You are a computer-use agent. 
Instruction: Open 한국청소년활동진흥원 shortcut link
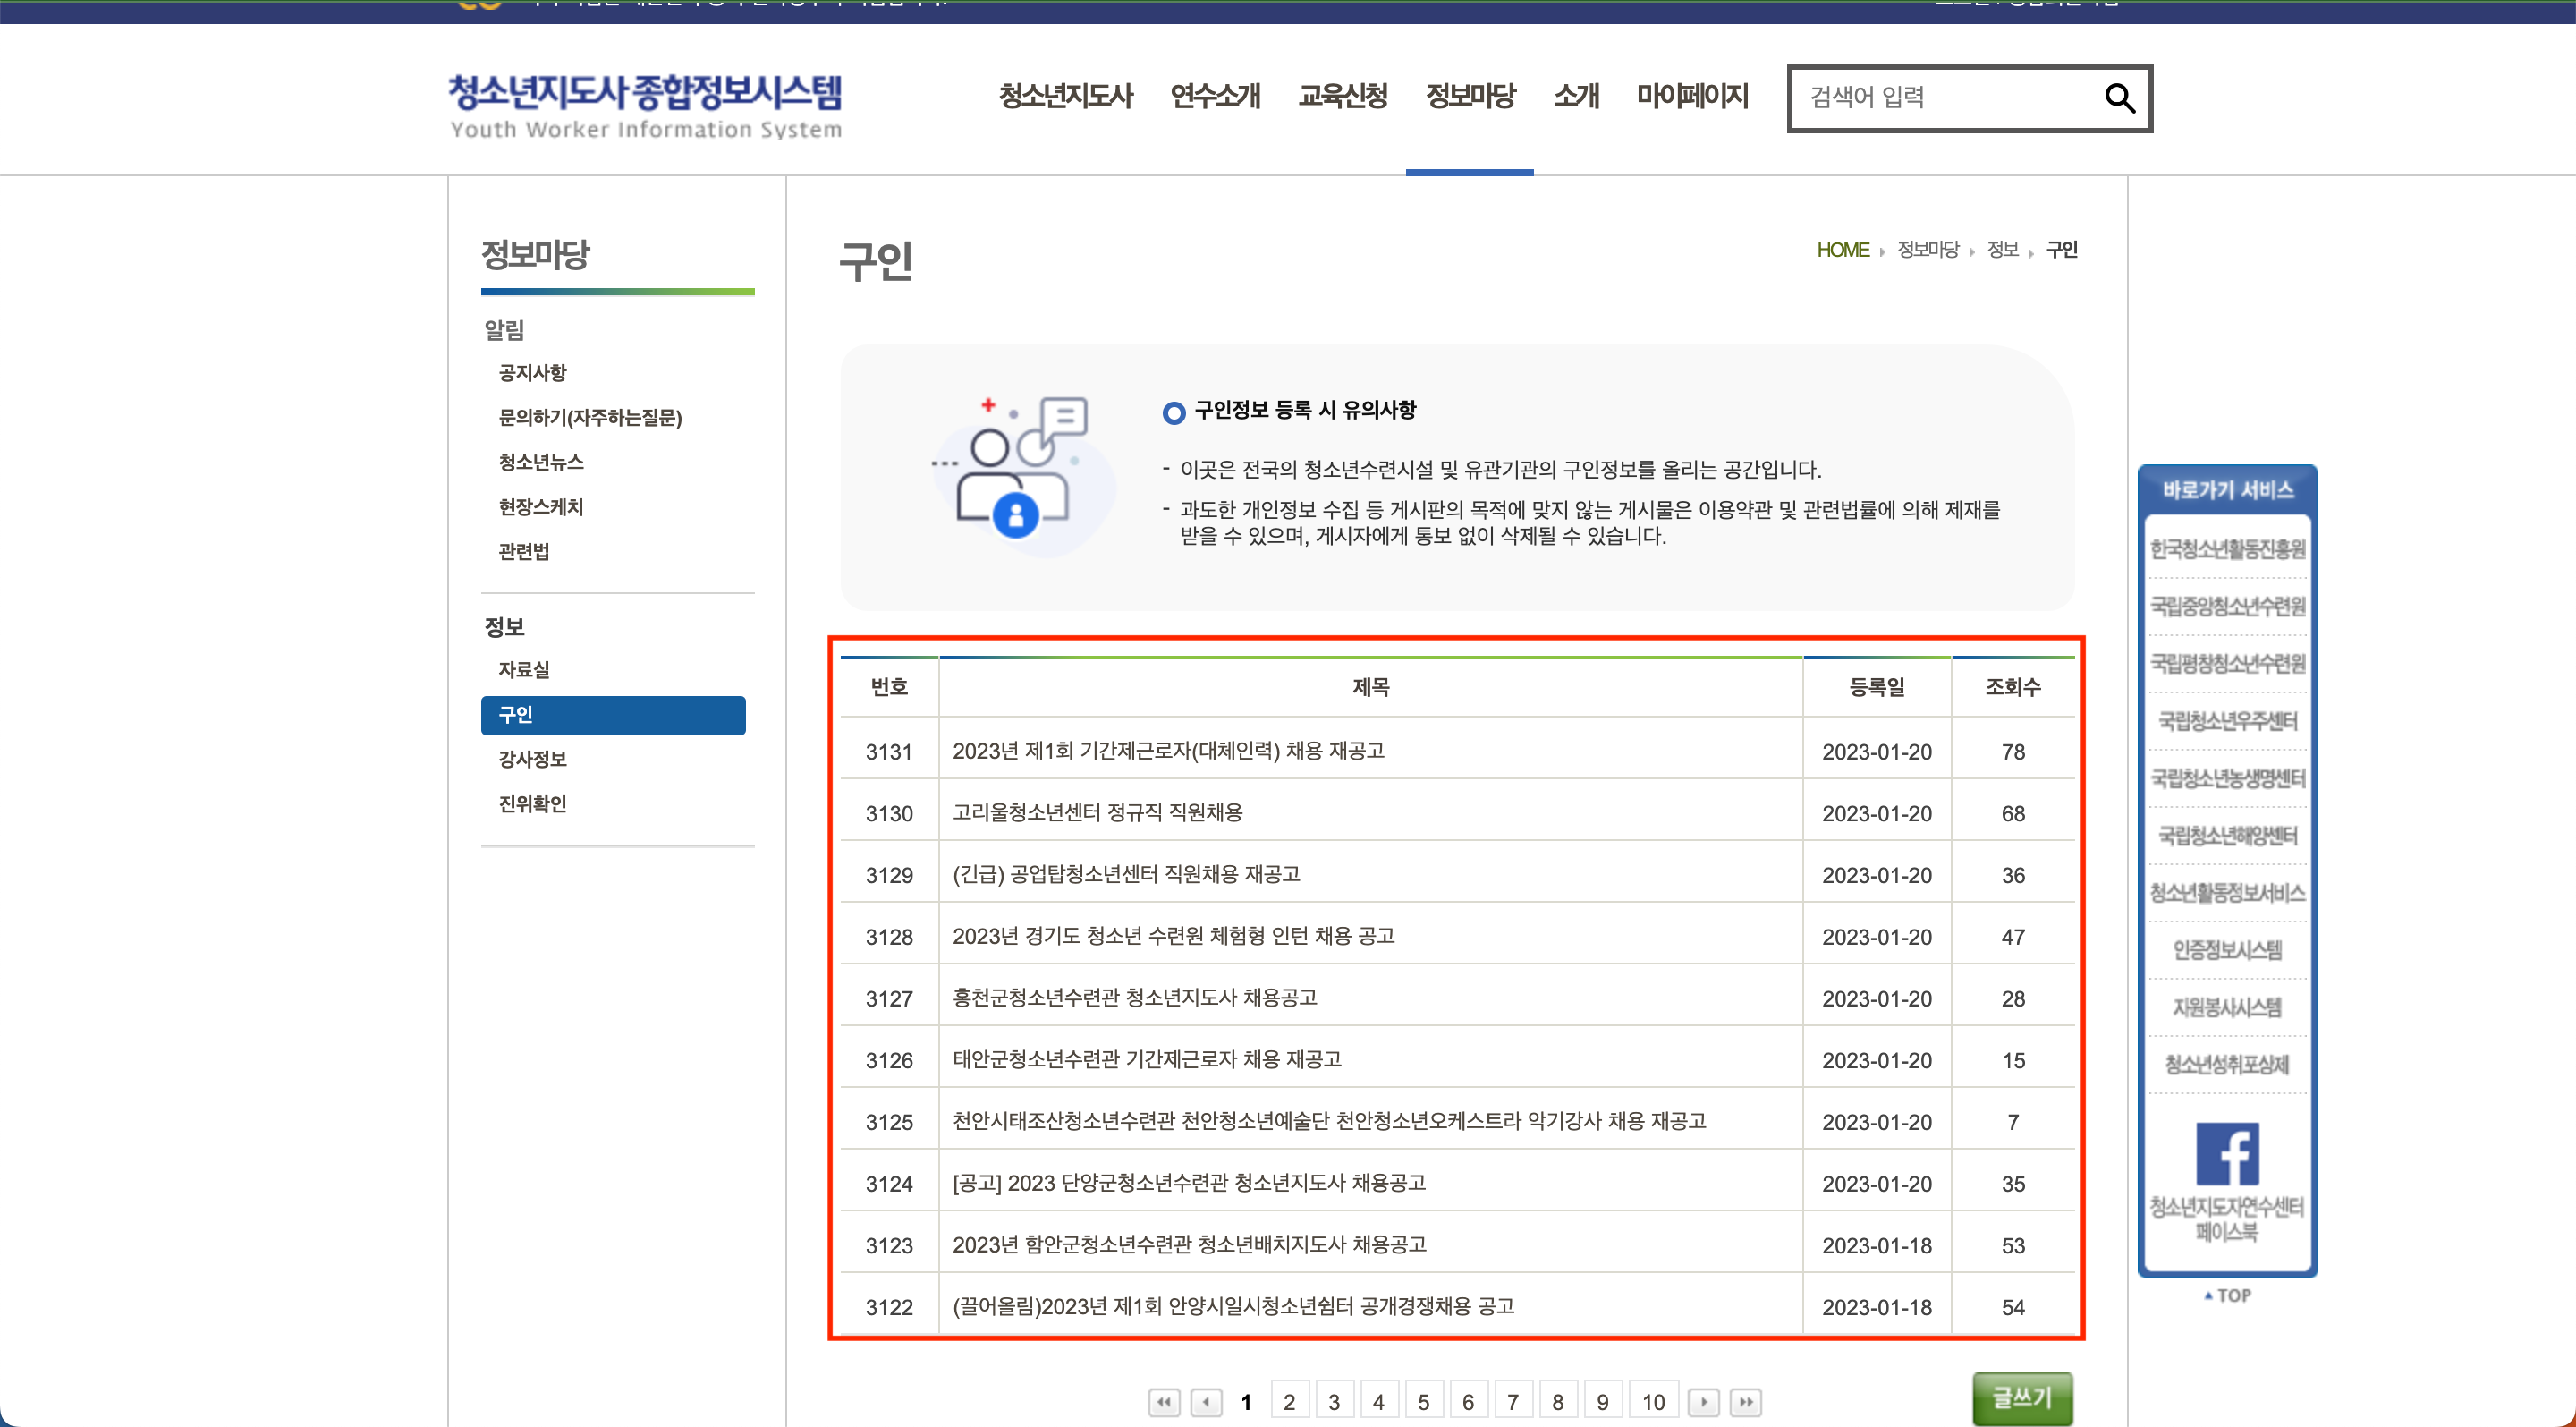pos(2227,549)
